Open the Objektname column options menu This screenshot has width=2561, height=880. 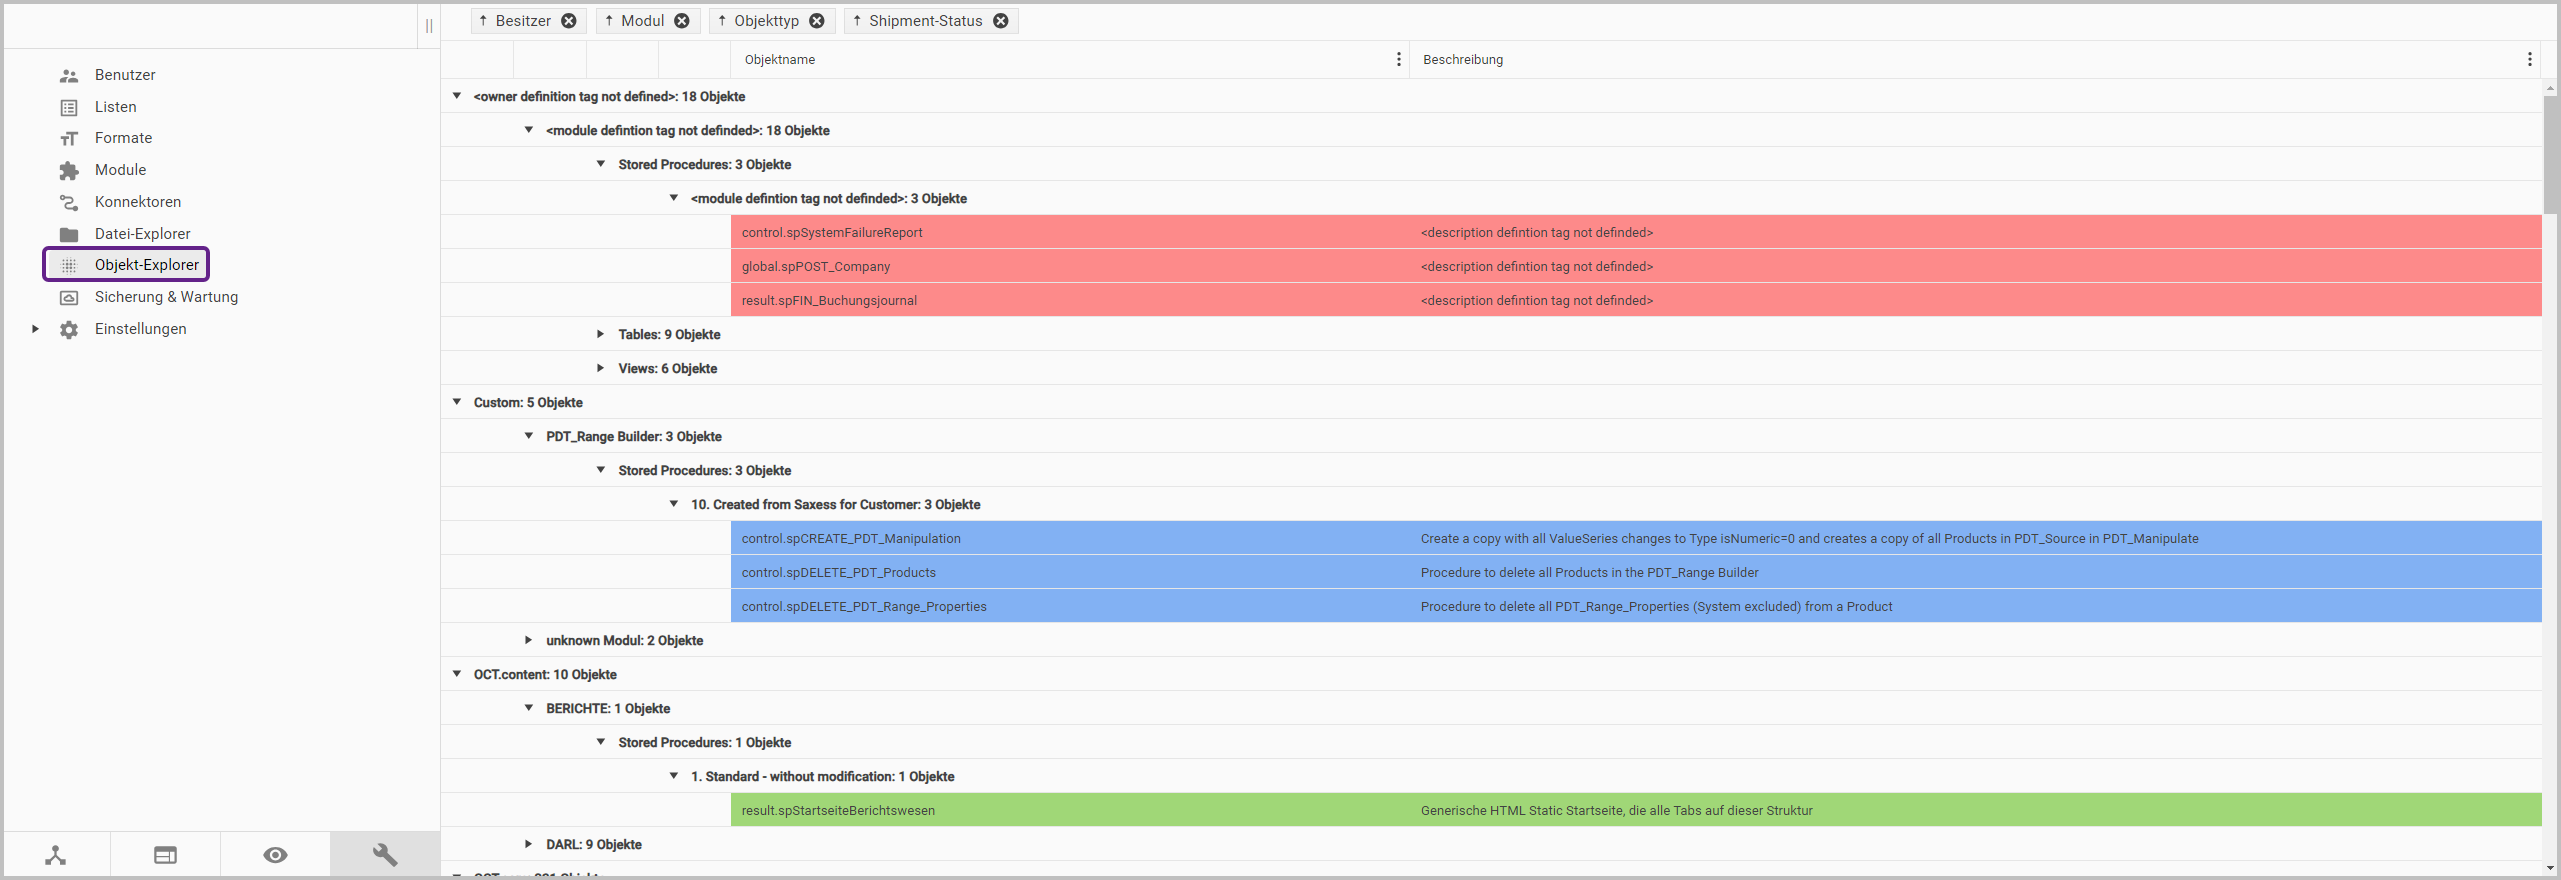(1398, 60)
